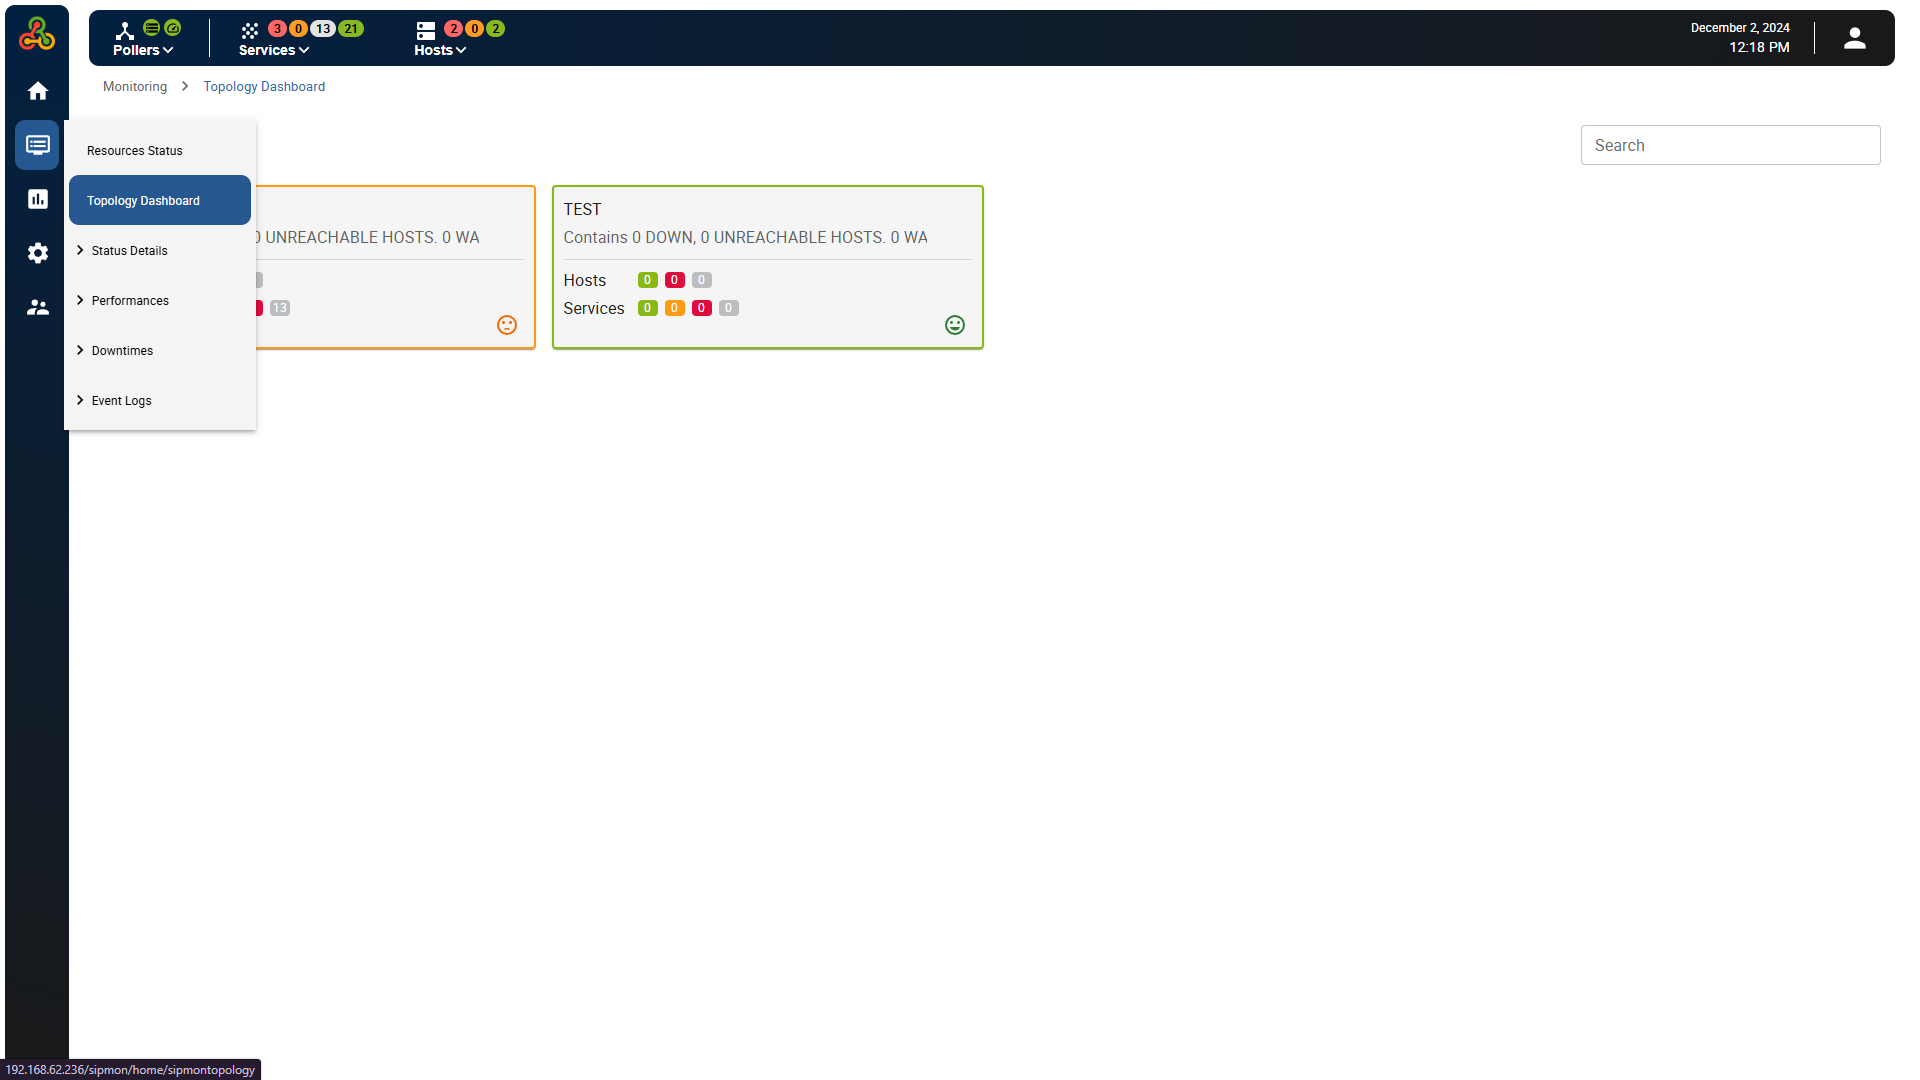Open the reporting chart icon in sidebar
1920x1080 pixels.
pos(38,199)
